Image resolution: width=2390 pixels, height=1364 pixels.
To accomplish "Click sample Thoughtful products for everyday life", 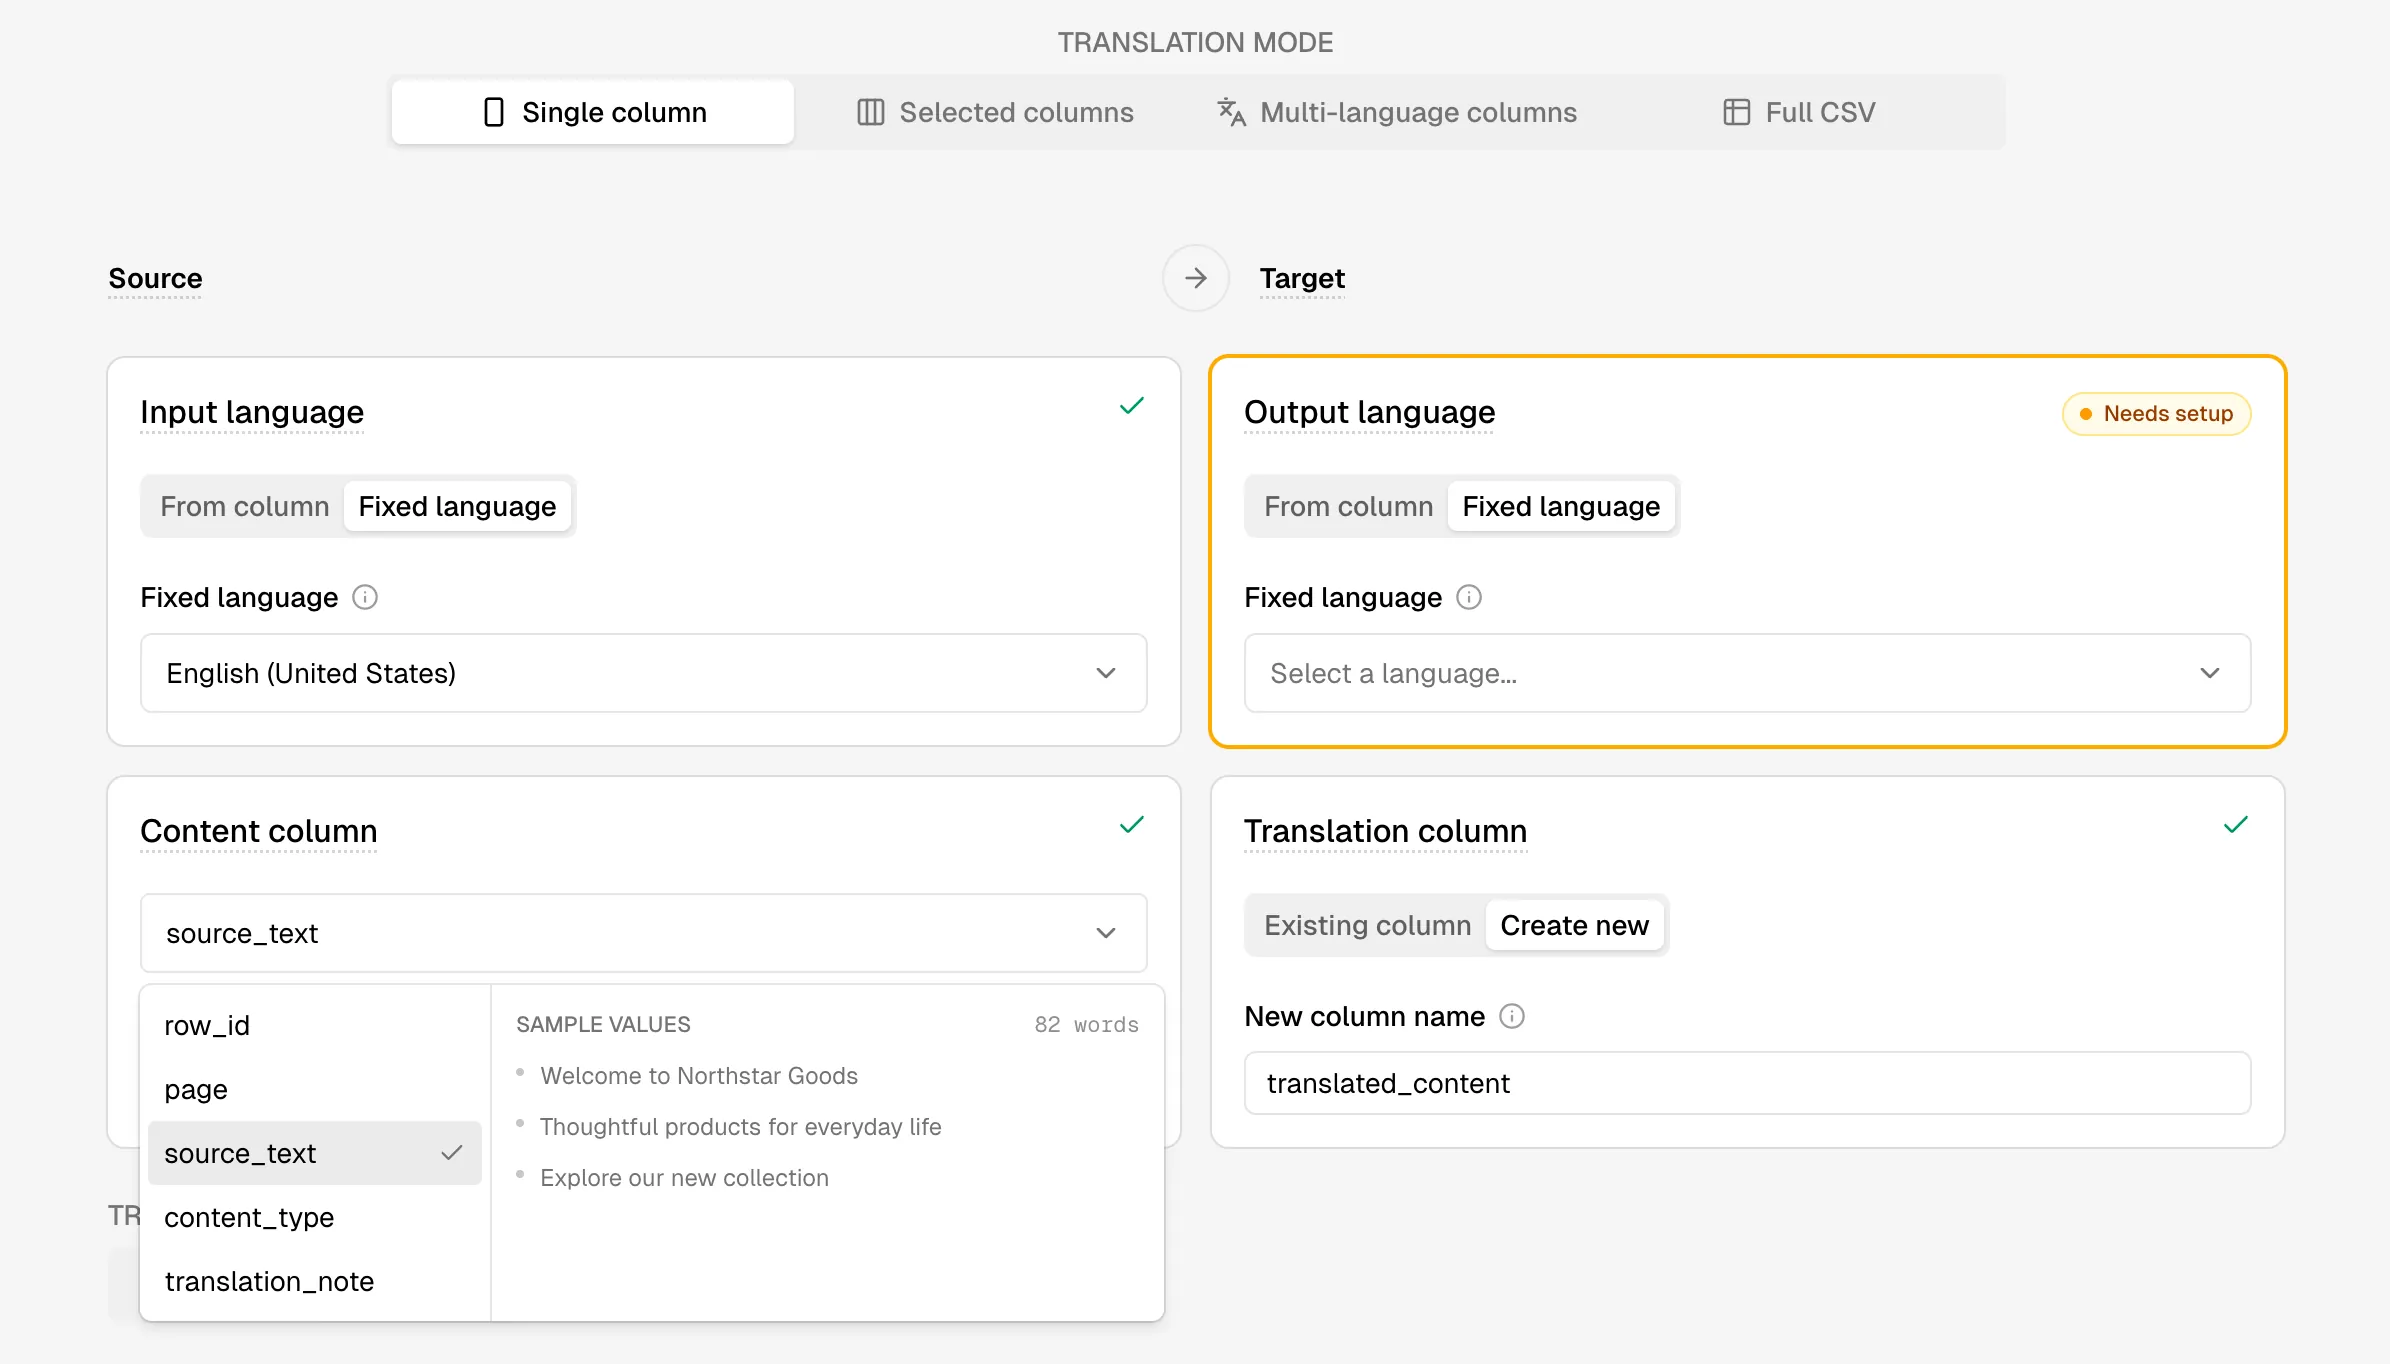I will coord(741,1127).
